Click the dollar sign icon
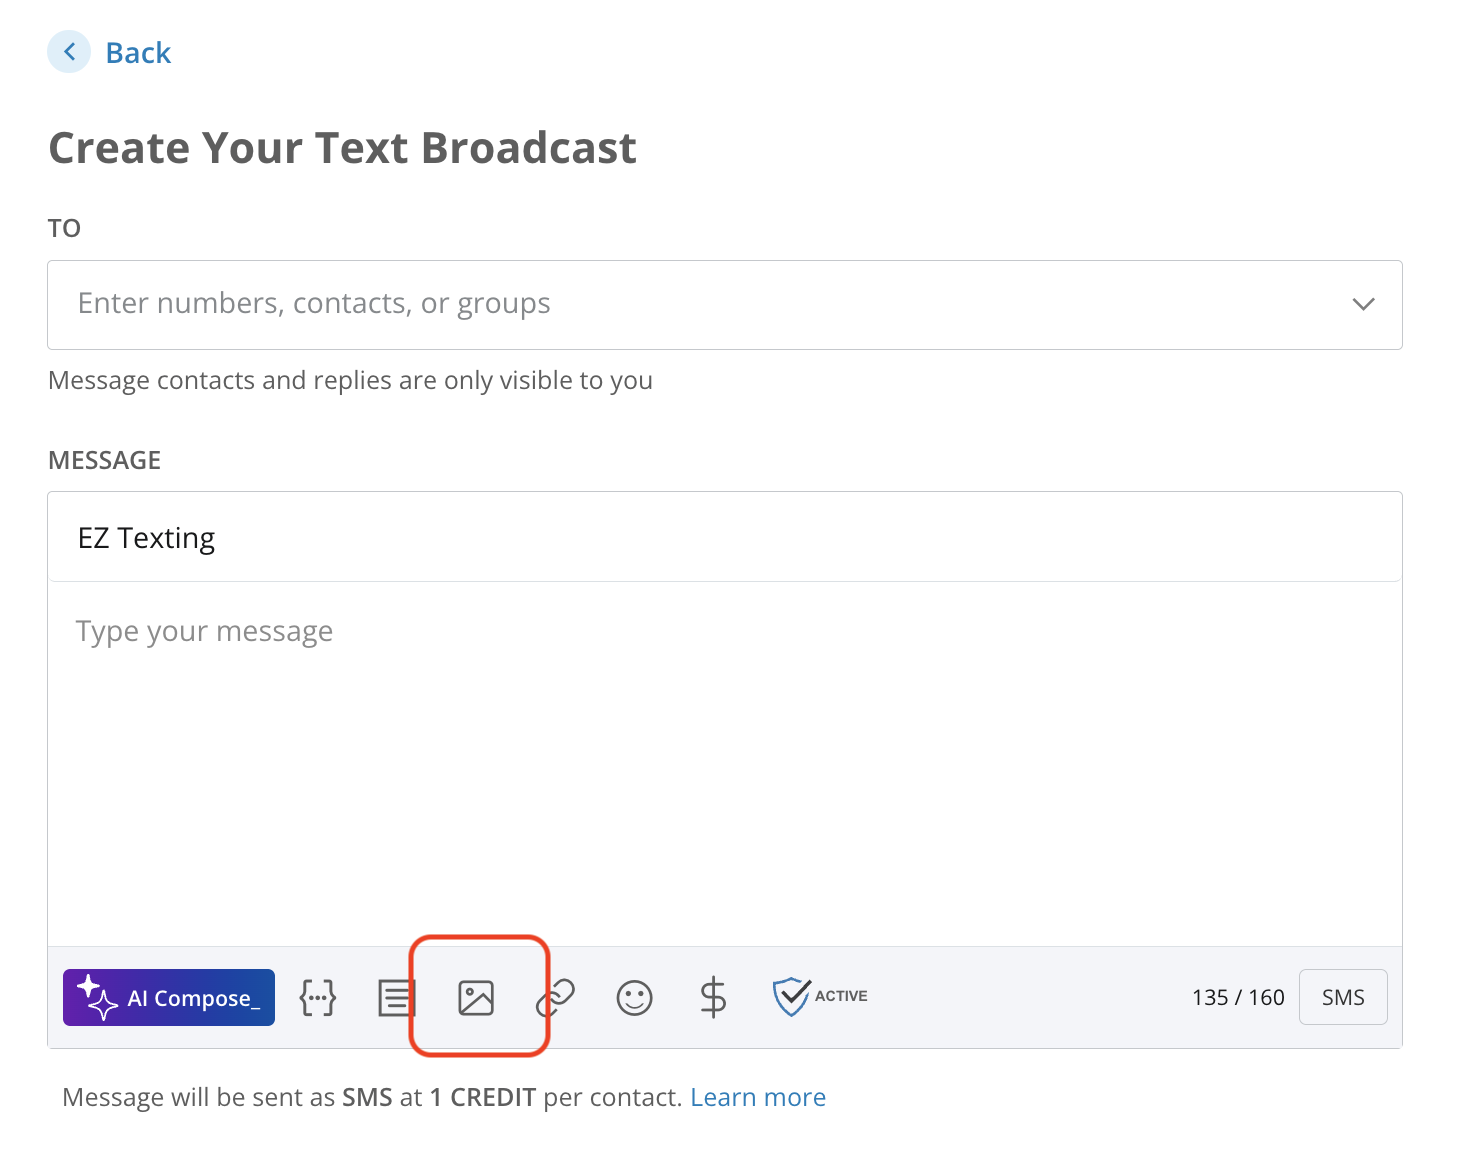Image resolution: width=1474 pixels, height=1158 pixels. (x=713, y=997)
